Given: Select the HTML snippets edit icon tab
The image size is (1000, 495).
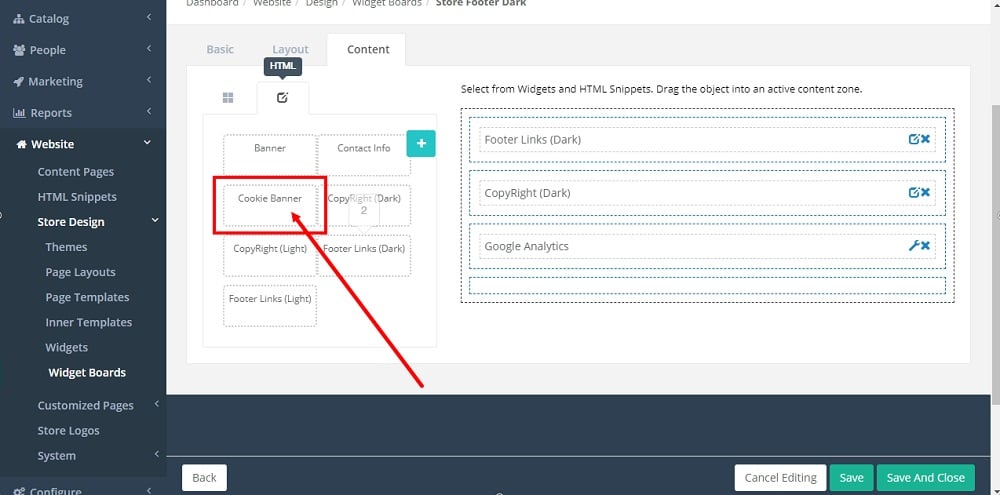Looking at the screenshot, I should (x=283, y=98).
